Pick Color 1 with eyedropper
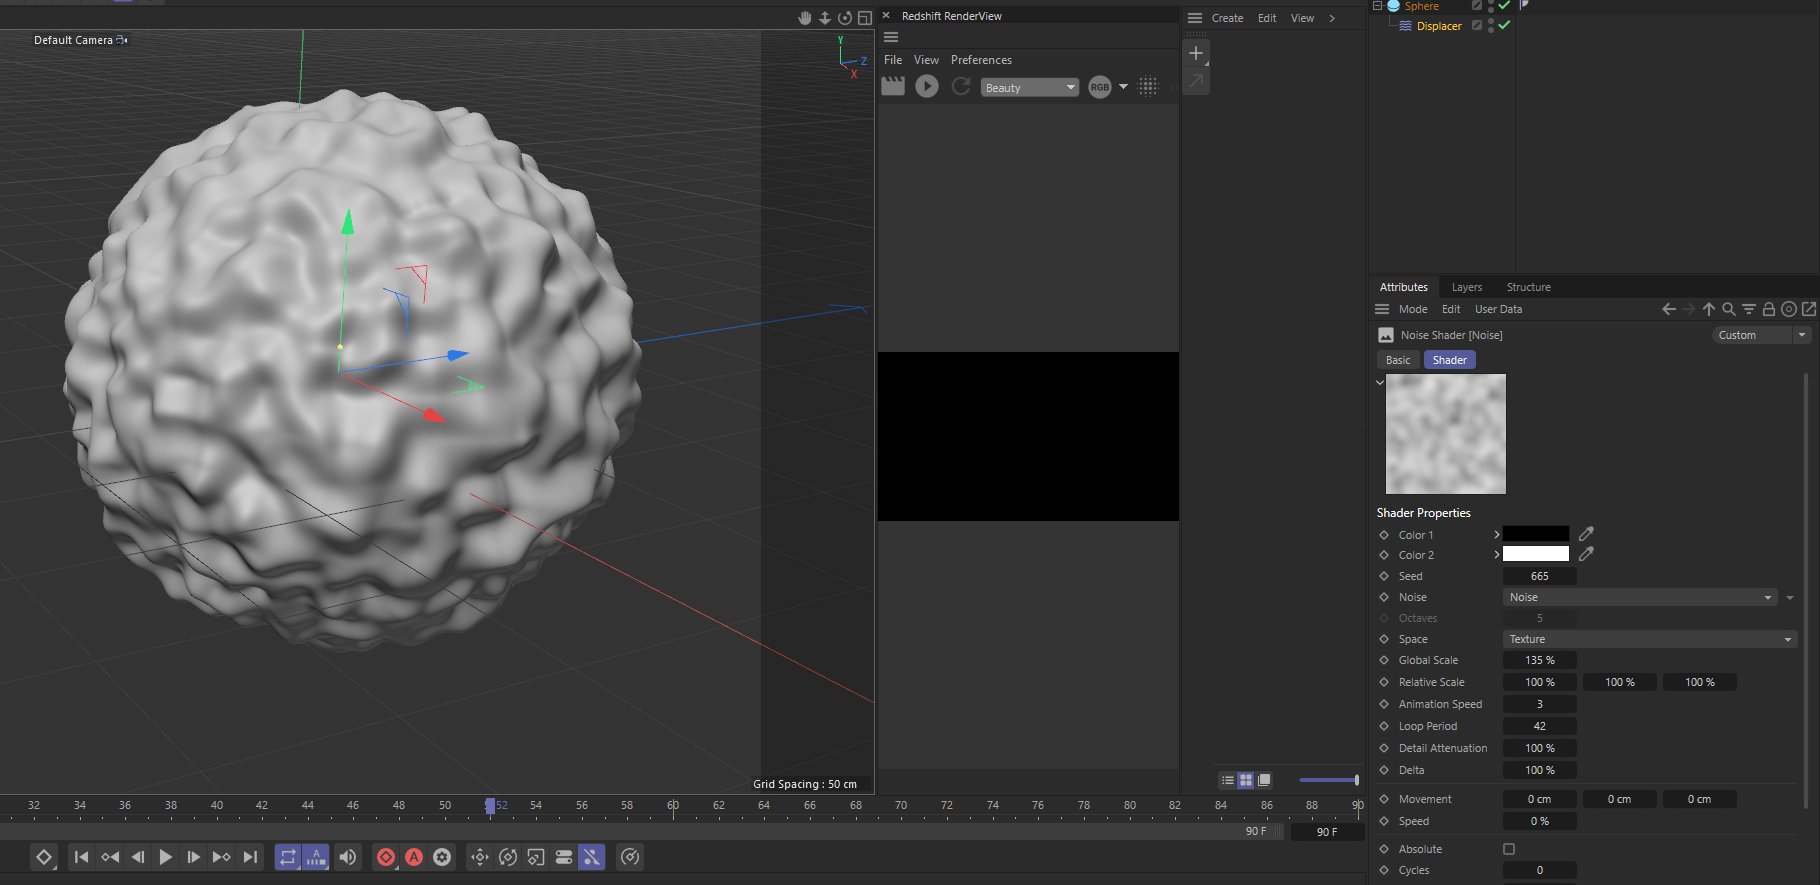 point(1586,534)
